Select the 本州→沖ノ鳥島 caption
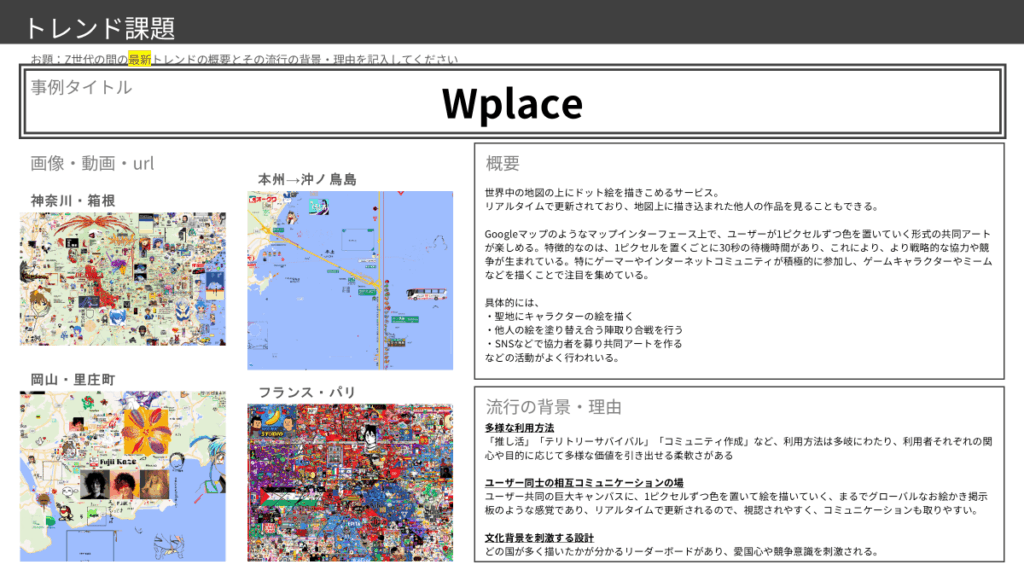The height and width of the screenshot is (576, 1024). (x=307, y=179)
